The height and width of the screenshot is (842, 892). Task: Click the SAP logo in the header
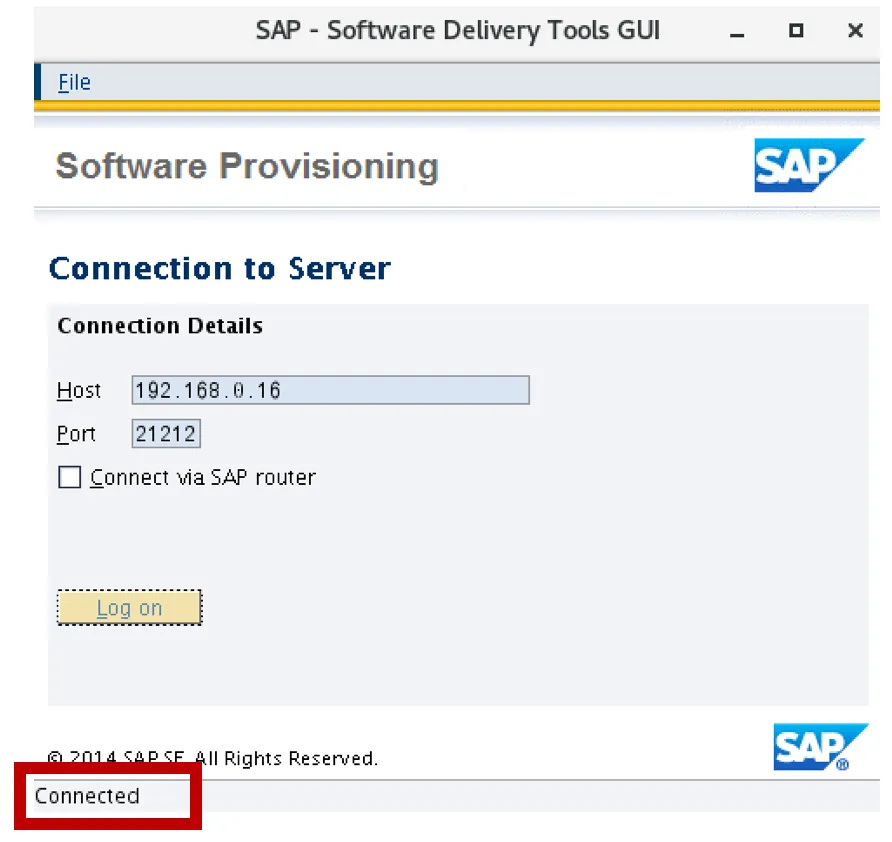pos(808,165)
